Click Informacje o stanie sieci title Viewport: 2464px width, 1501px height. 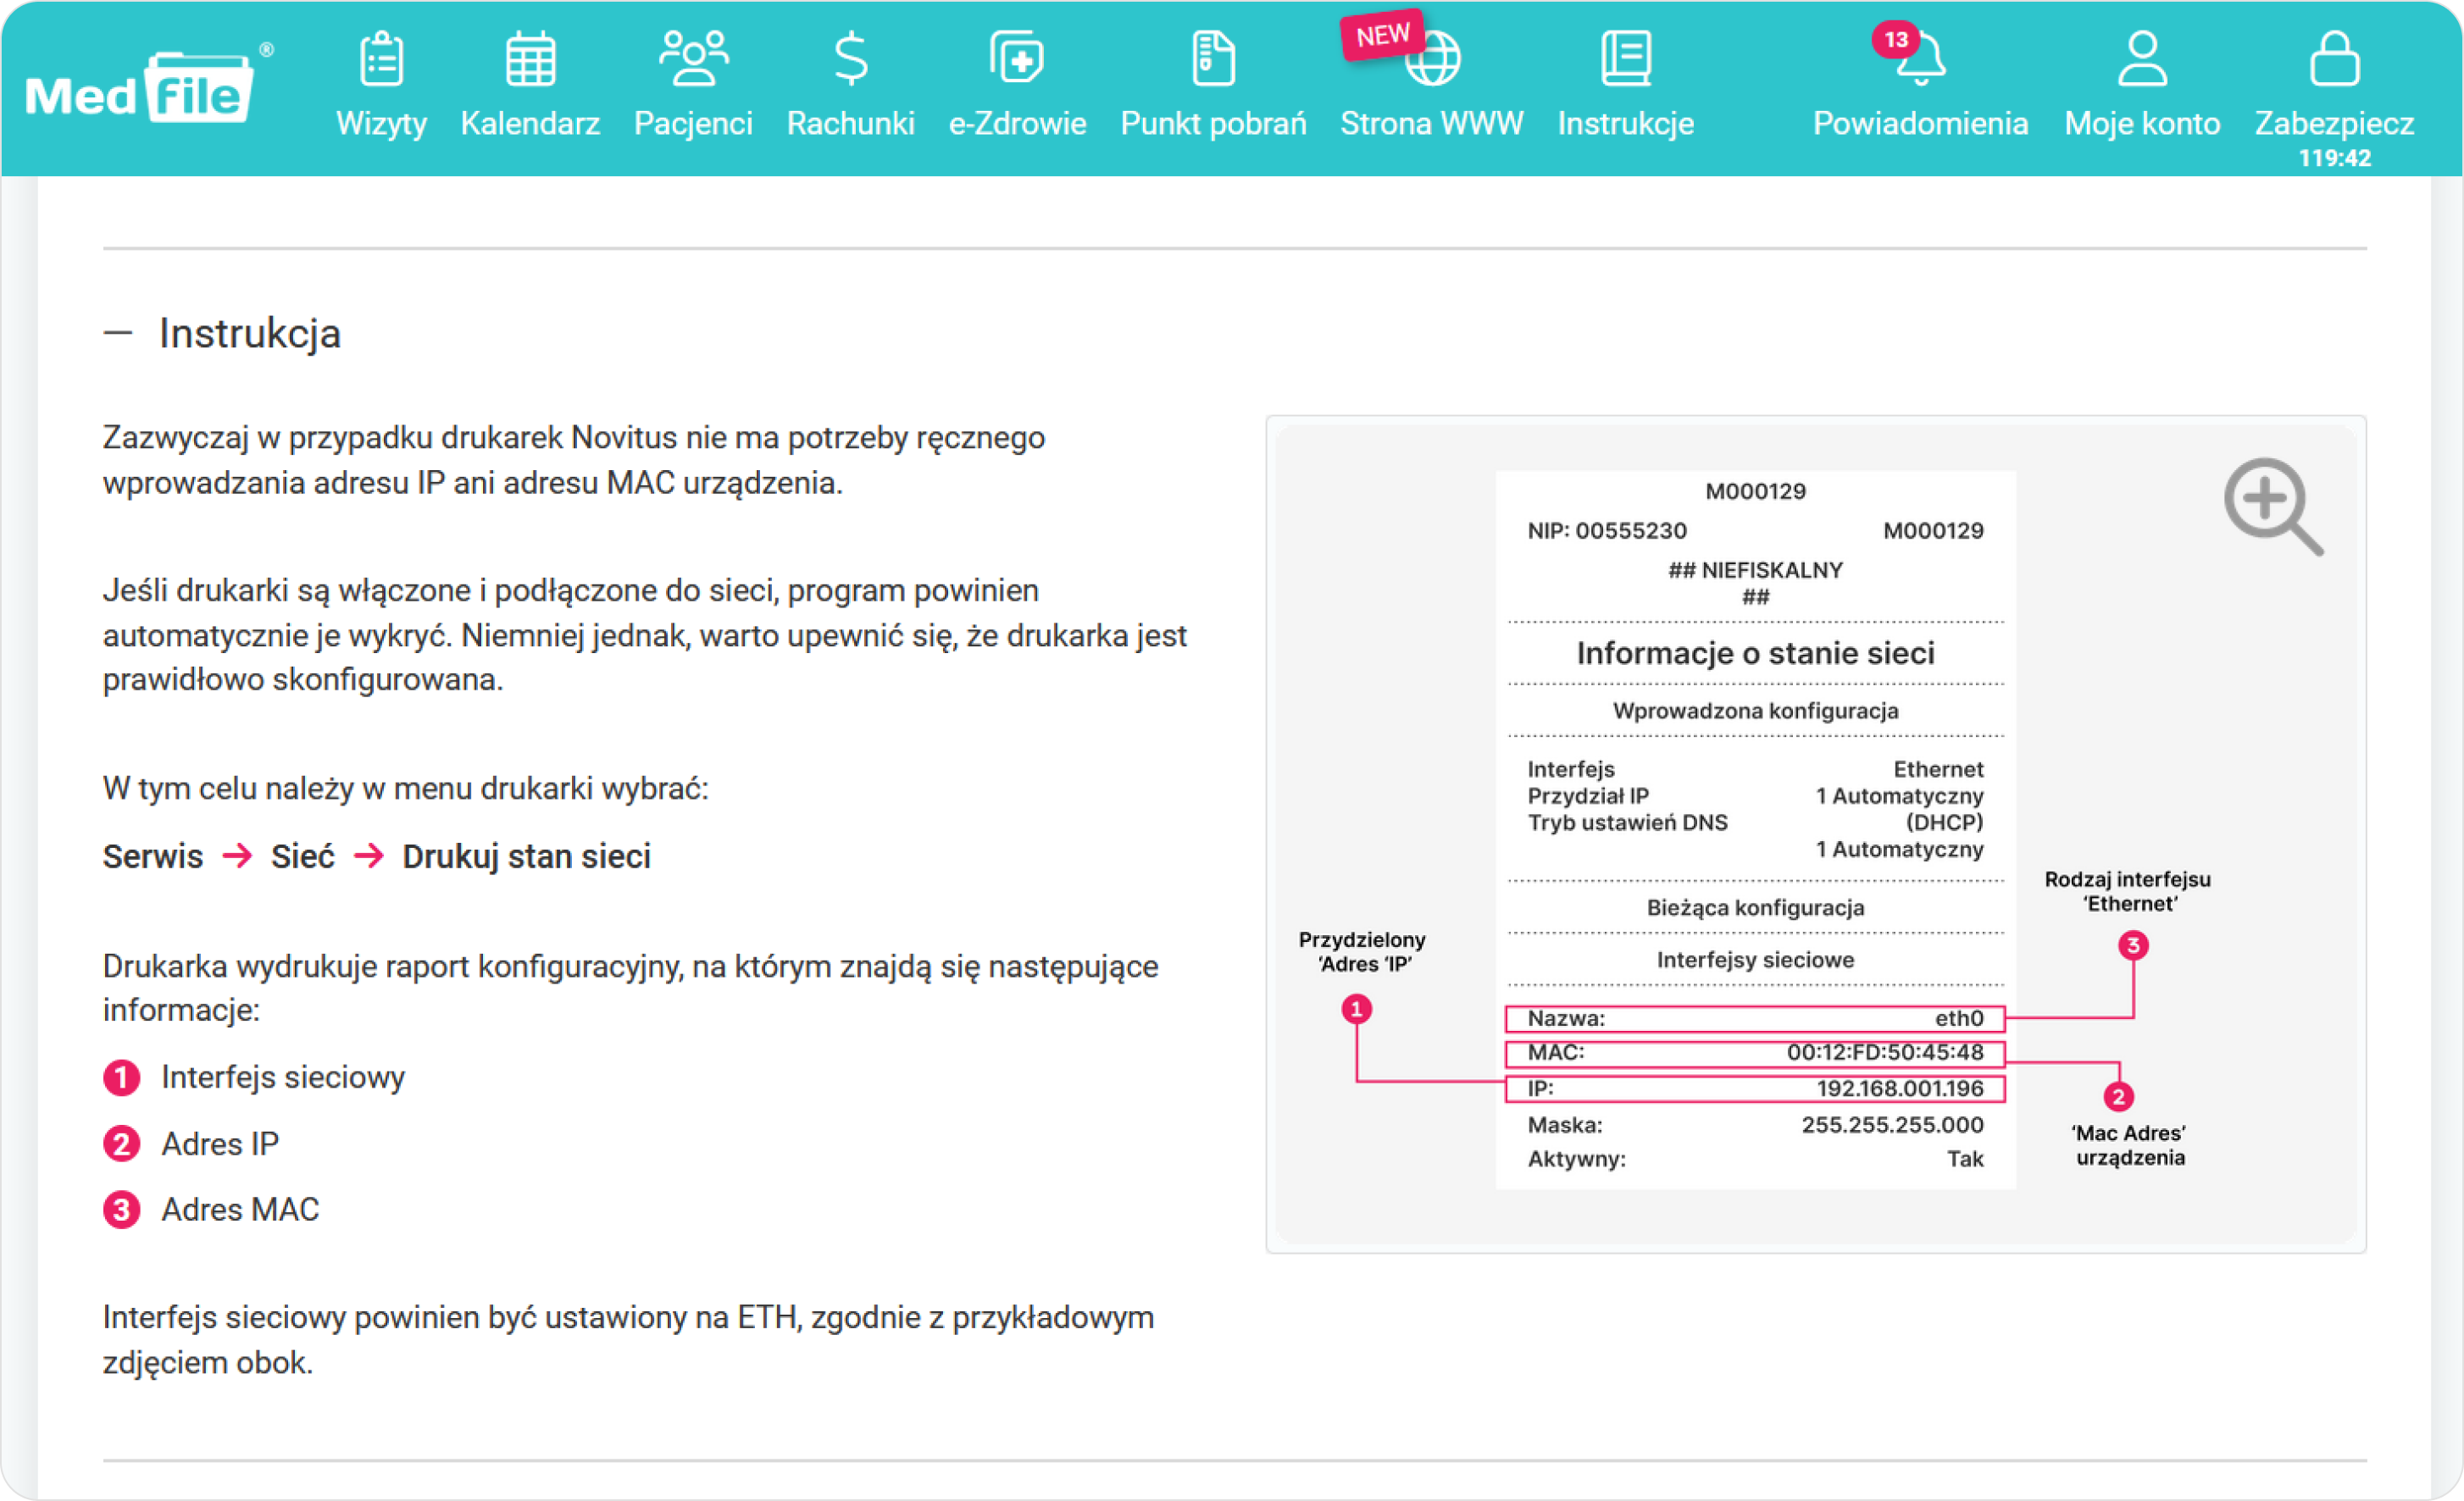(1755, 654)
